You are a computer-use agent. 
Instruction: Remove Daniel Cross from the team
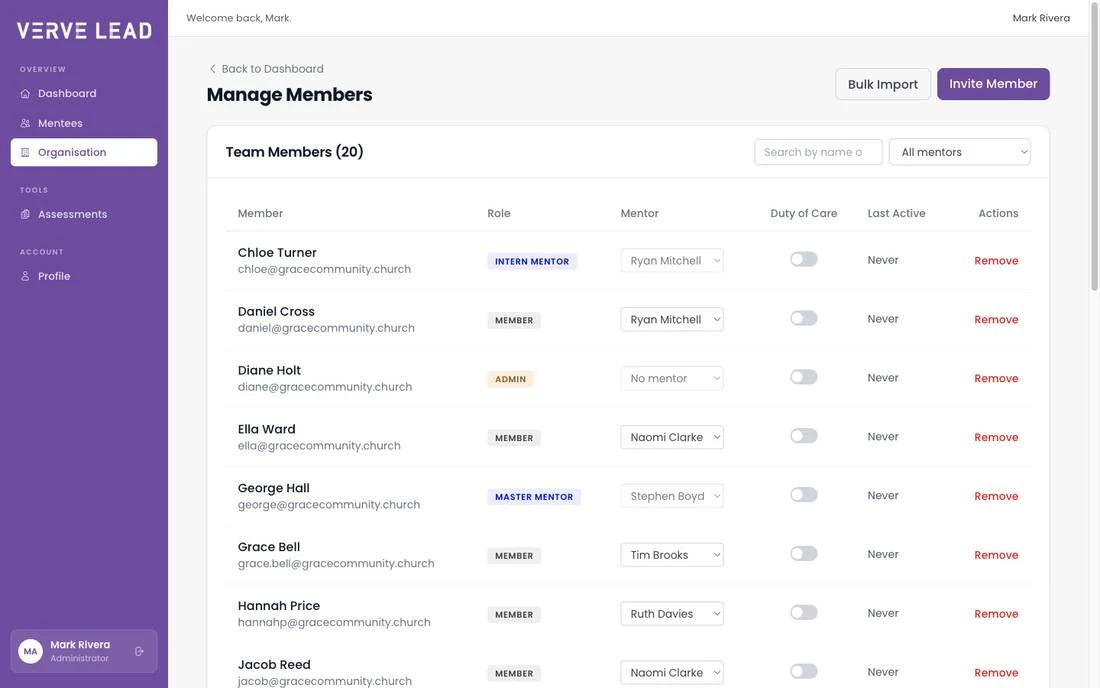tap(995, 319)
